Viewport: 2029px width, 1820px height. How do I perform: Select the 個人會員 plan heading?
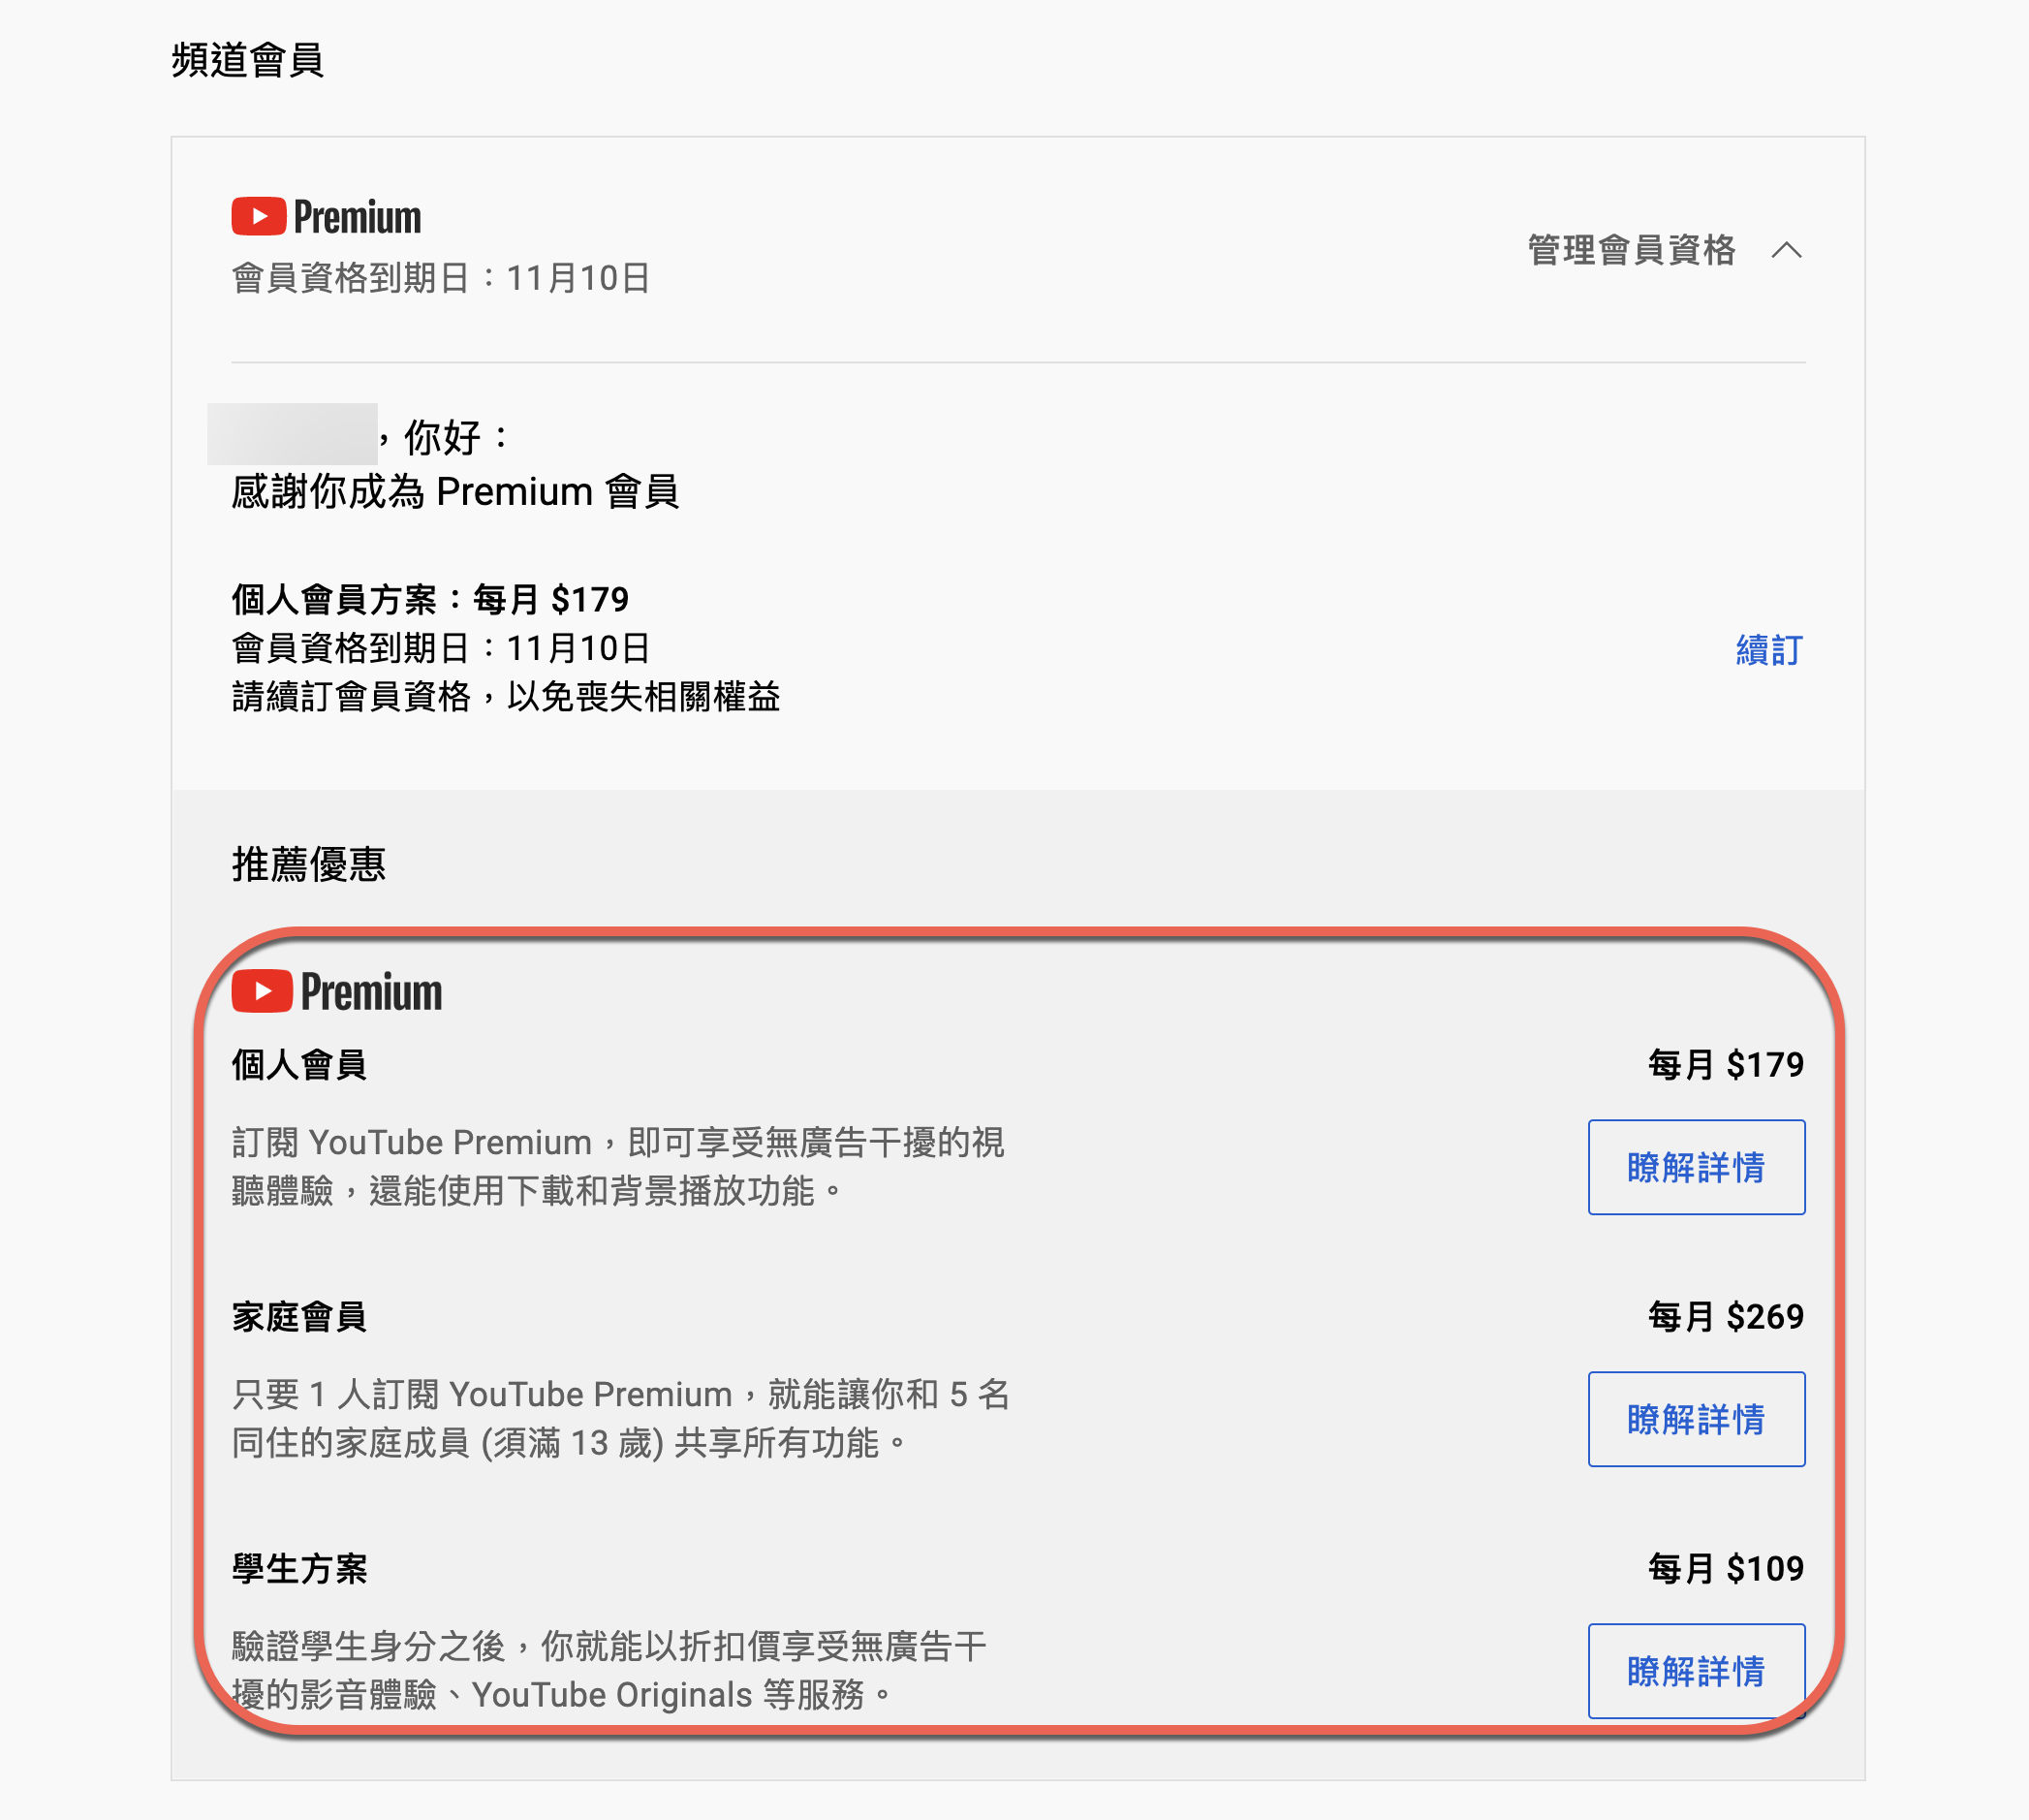(x=299, y=1064)
